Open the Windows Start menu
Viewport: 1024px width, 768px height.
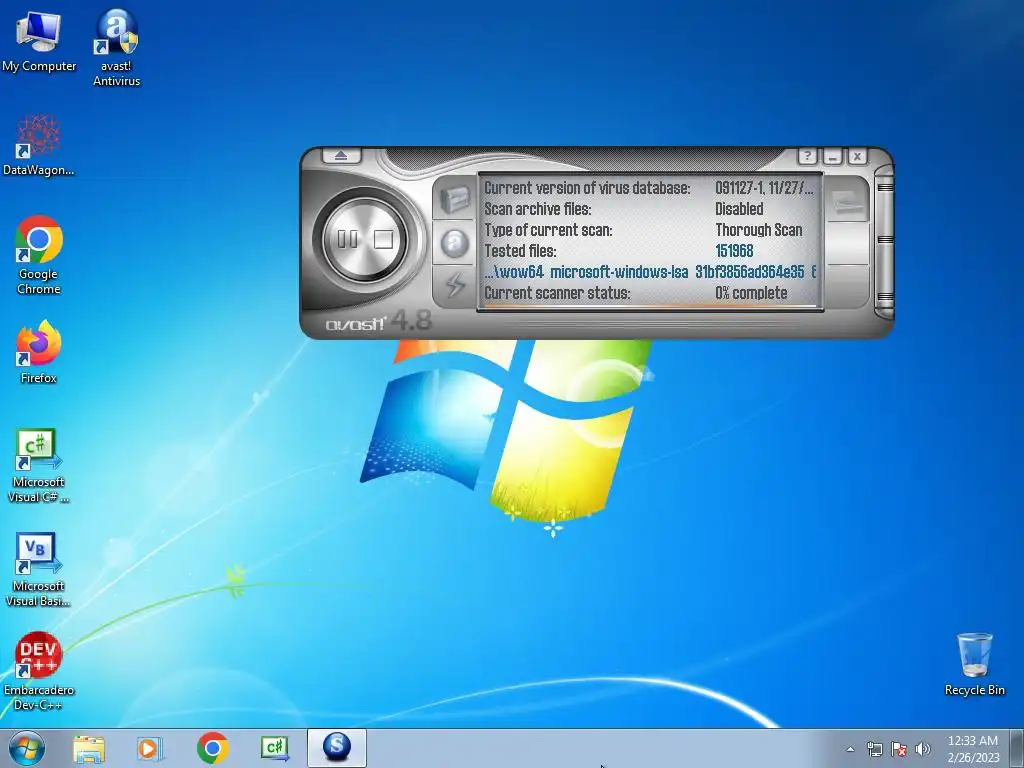[x=27, y=748]
